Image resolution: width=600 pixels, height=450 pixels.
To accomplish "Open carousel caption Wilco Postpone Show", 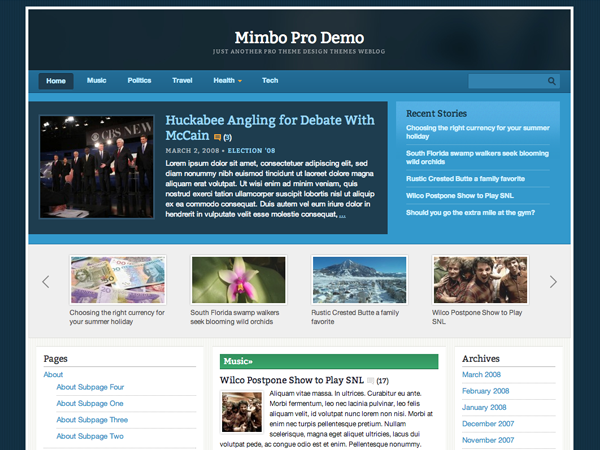I will [477, 317].
